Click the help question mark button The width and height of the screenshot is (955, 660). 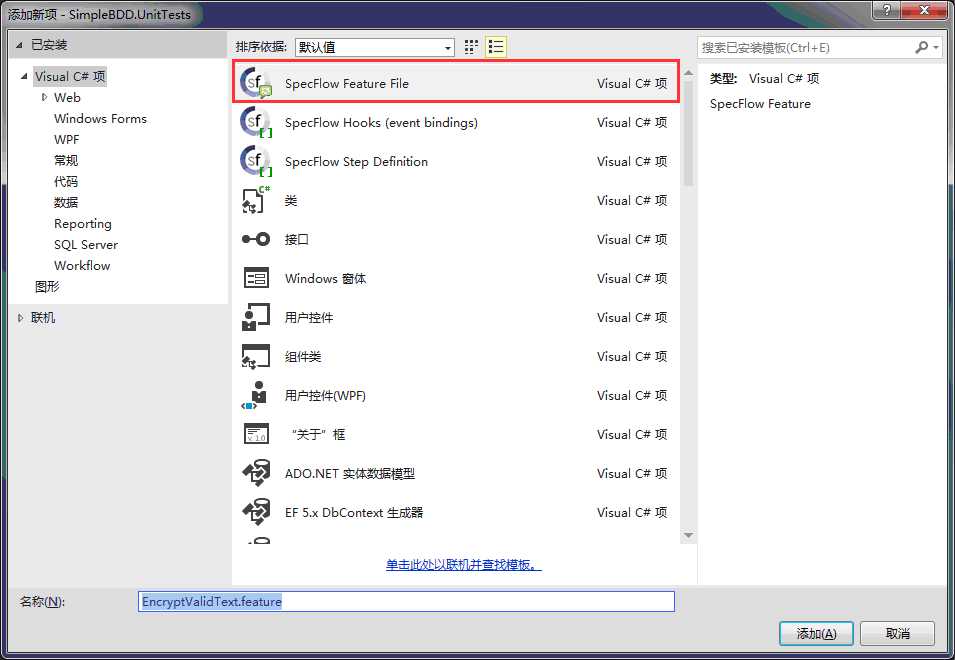[887, 10]
